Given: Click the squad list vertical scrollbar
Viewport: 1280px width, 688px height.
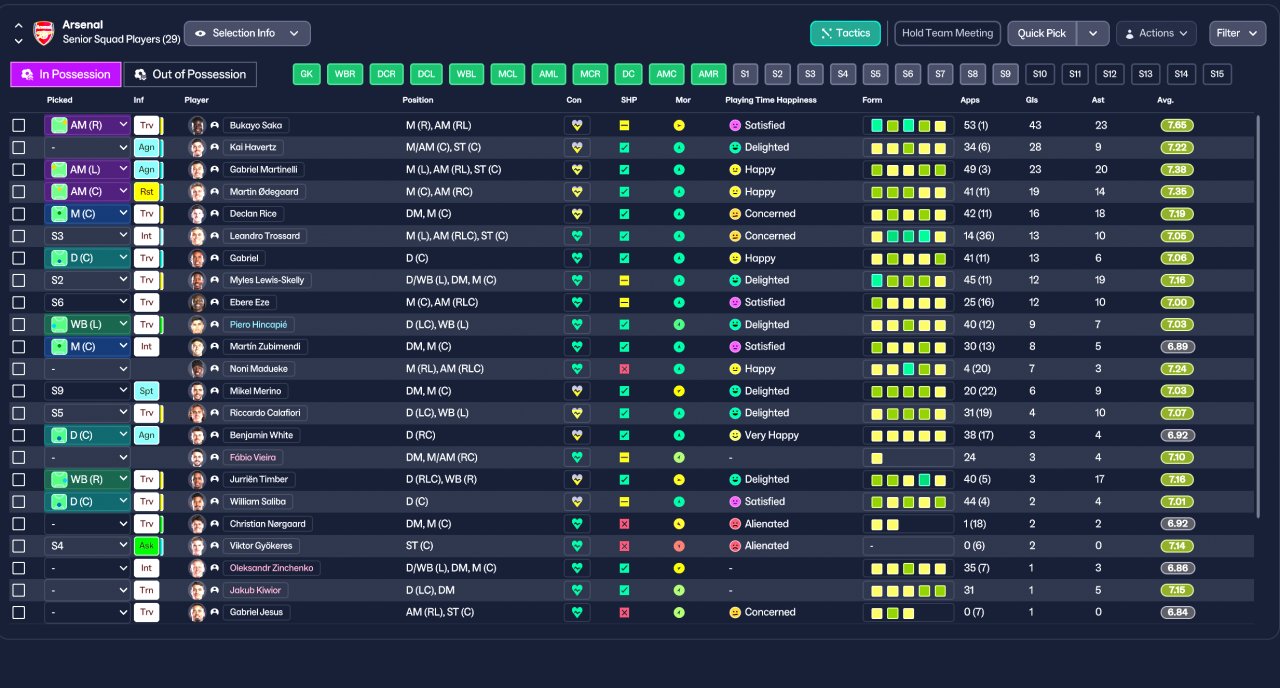Looking at the screenshot, I should coord(1258,316).
